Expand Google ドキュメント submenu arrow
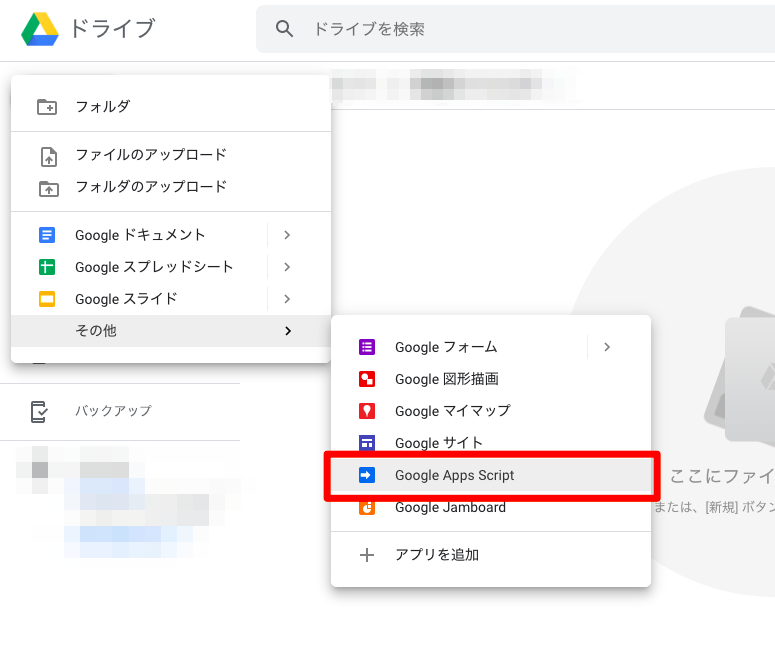The height and width of the screenshot is (654, 775). 287,235
